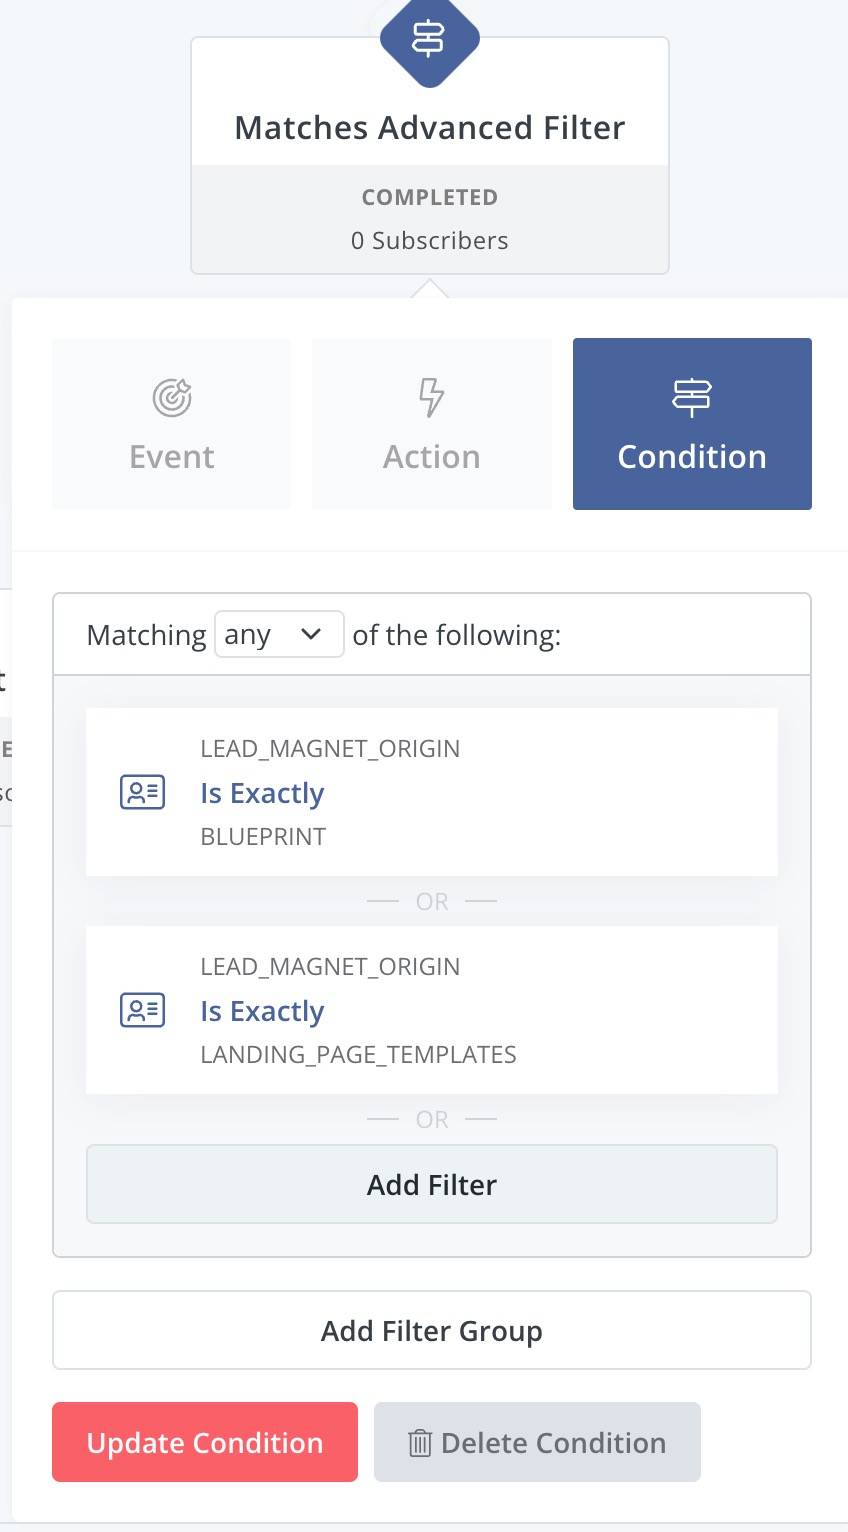Save changes with the Update Condition button
Image resolution: width=848 pixels, height=1532 pixels.
[x=205, y=1442]
